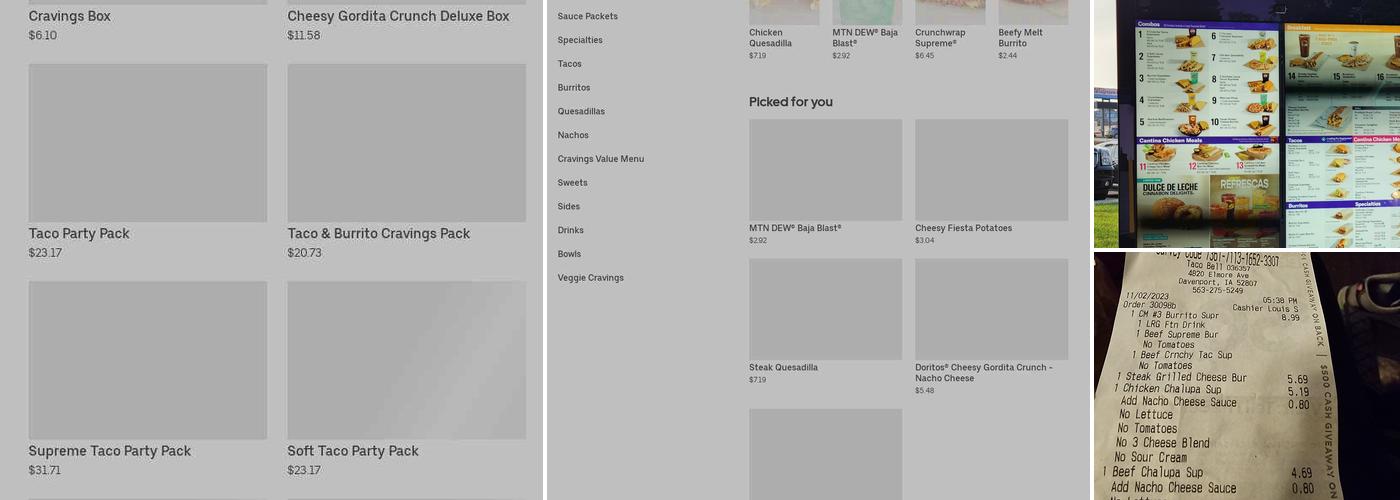This screenshot has height=500, width=1400.
Task: Jump to the Sweets category
Action: coord(572,183)
